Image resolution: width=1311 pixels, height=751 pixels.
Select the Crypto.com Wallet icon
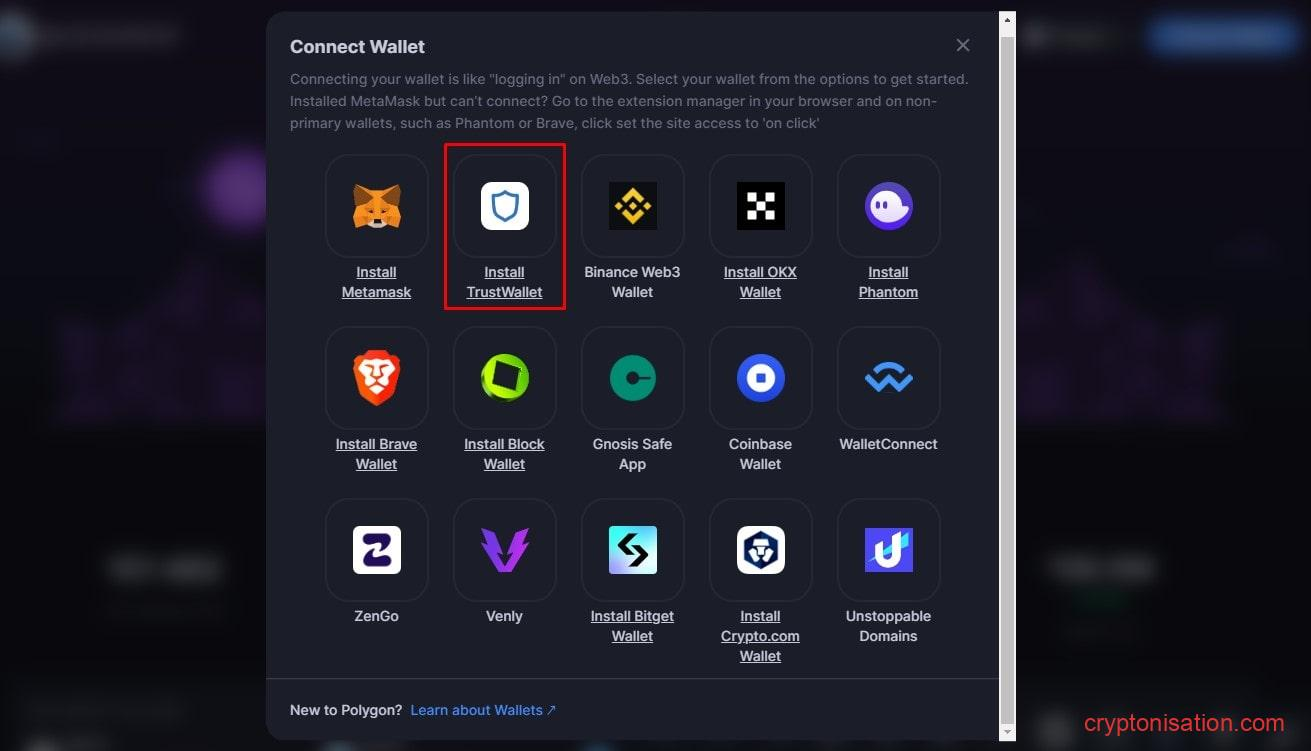760,550
